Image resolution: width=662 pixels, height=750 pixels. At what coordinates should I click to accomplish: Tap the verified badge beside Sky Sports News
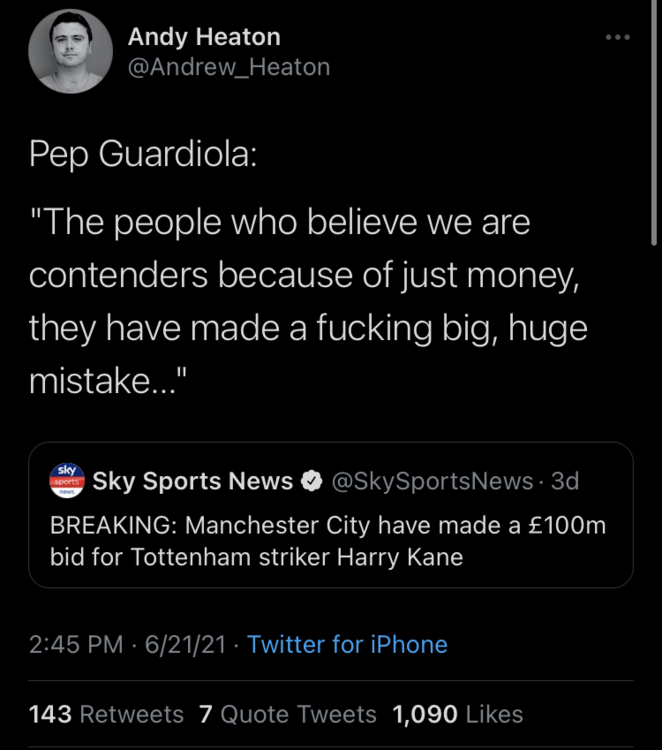click(x=310, y=481)
